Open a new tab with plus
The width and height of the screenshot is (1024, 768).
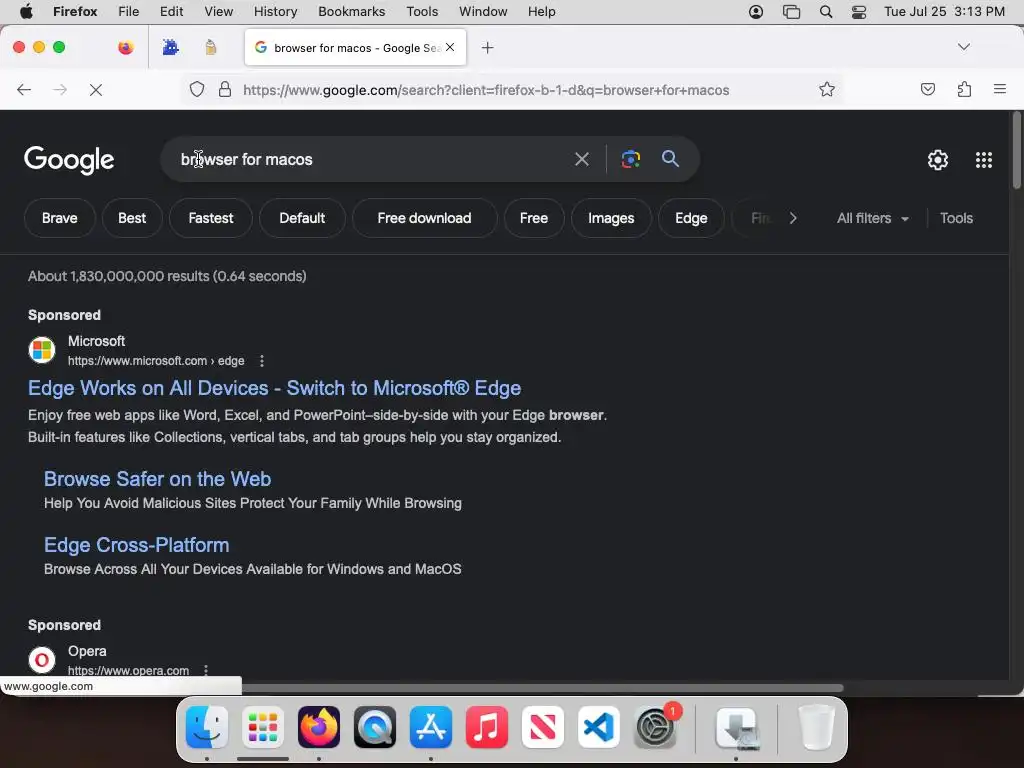(487, 48)
